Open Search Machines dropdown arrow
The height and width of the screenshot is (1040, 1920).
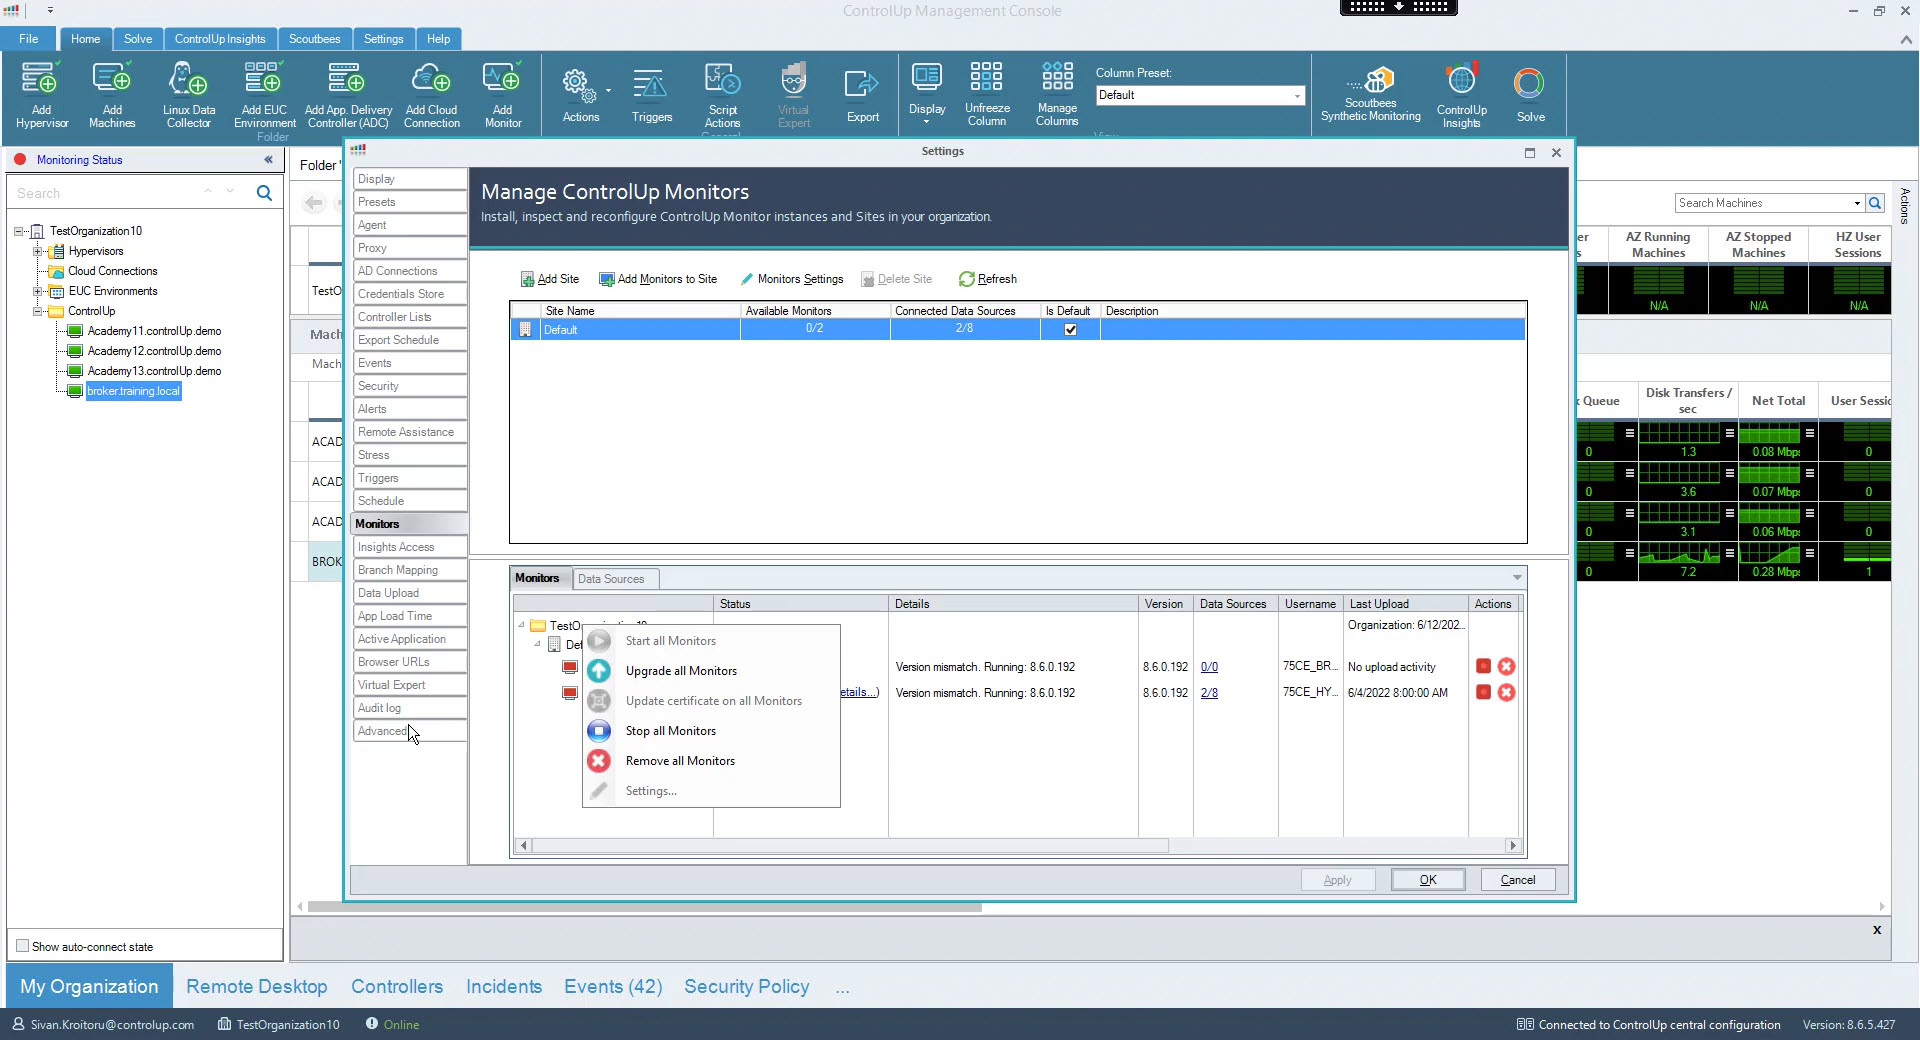click(x=1857, y=203)
